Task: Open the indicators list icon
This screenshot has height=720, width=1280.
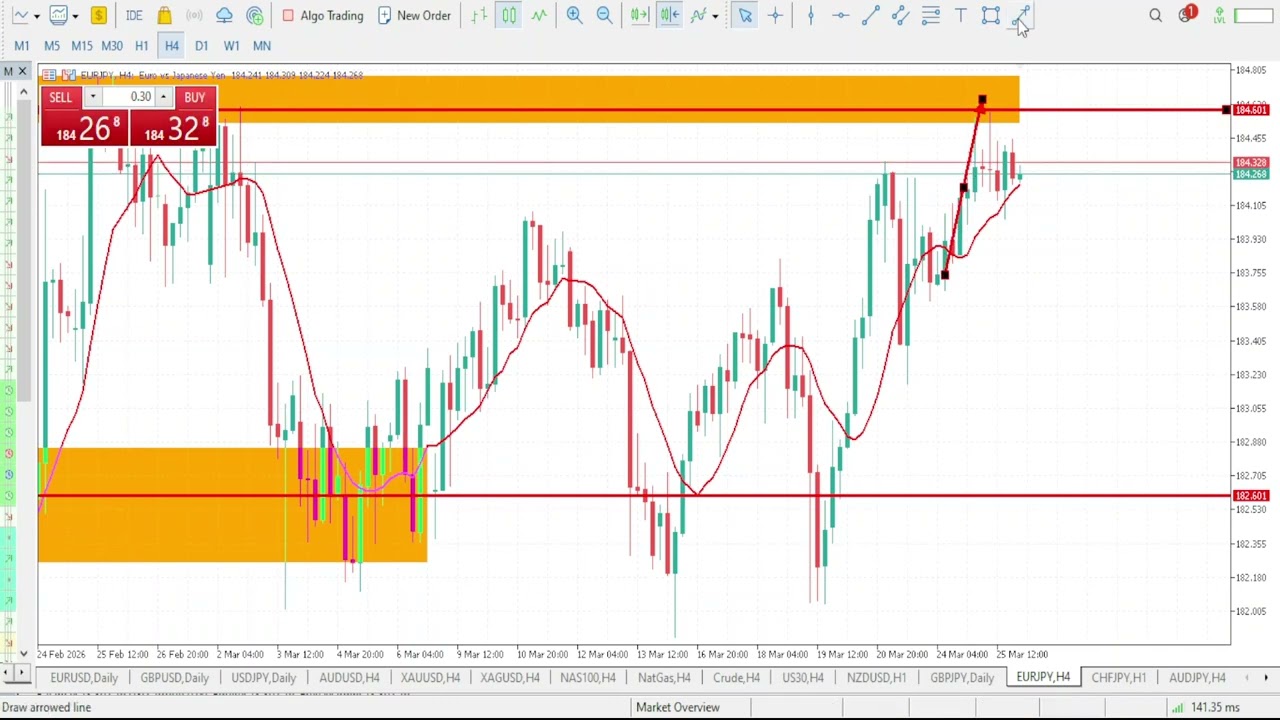Action: (x=699, y=15)
